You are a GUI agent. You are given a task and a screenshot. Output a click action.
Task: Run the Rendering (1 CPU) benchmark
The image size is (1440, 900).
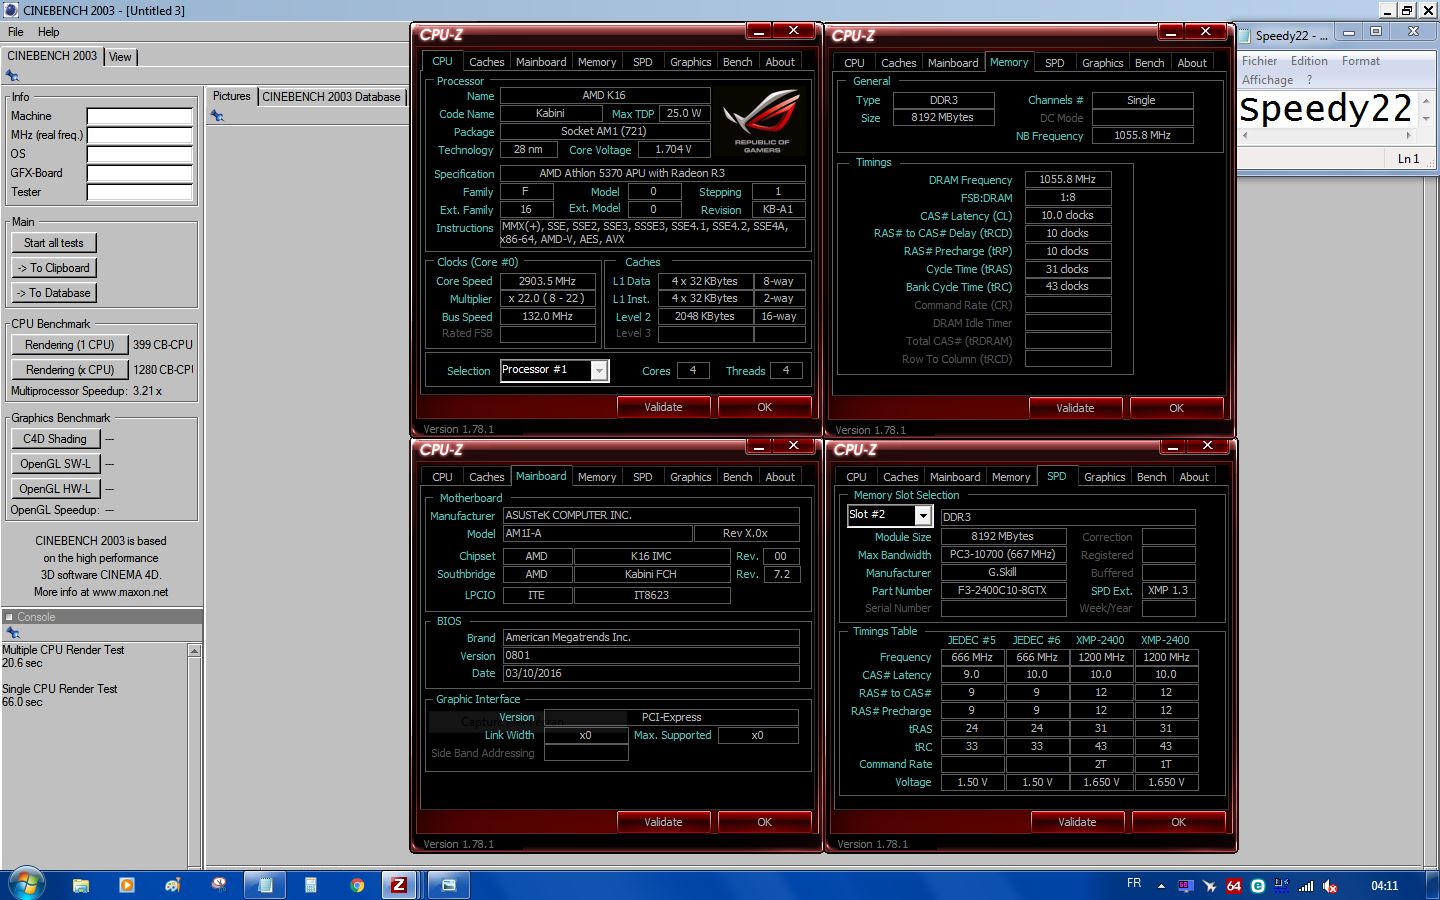(70, 345)
